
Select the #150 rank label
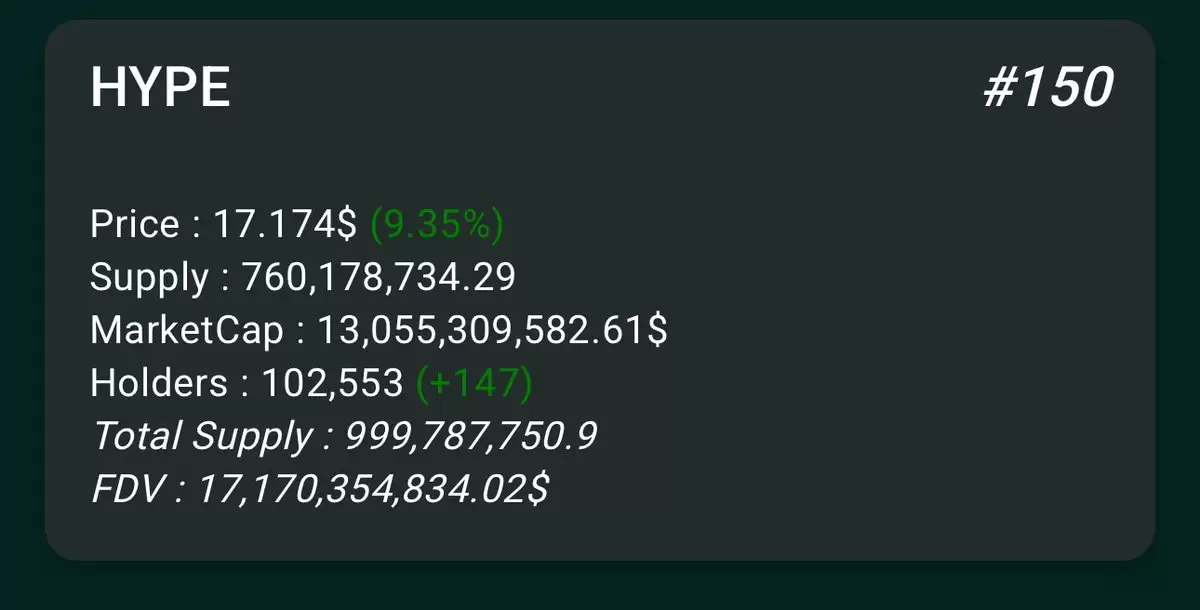click(x=1048, y=88)
